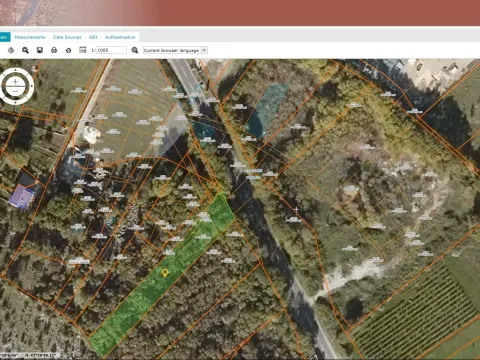Click the zoom-to-scale magnifier after scale field
The height and width of the screenshot is (360, 480).
pyautogui.click(x=135, y=50)
